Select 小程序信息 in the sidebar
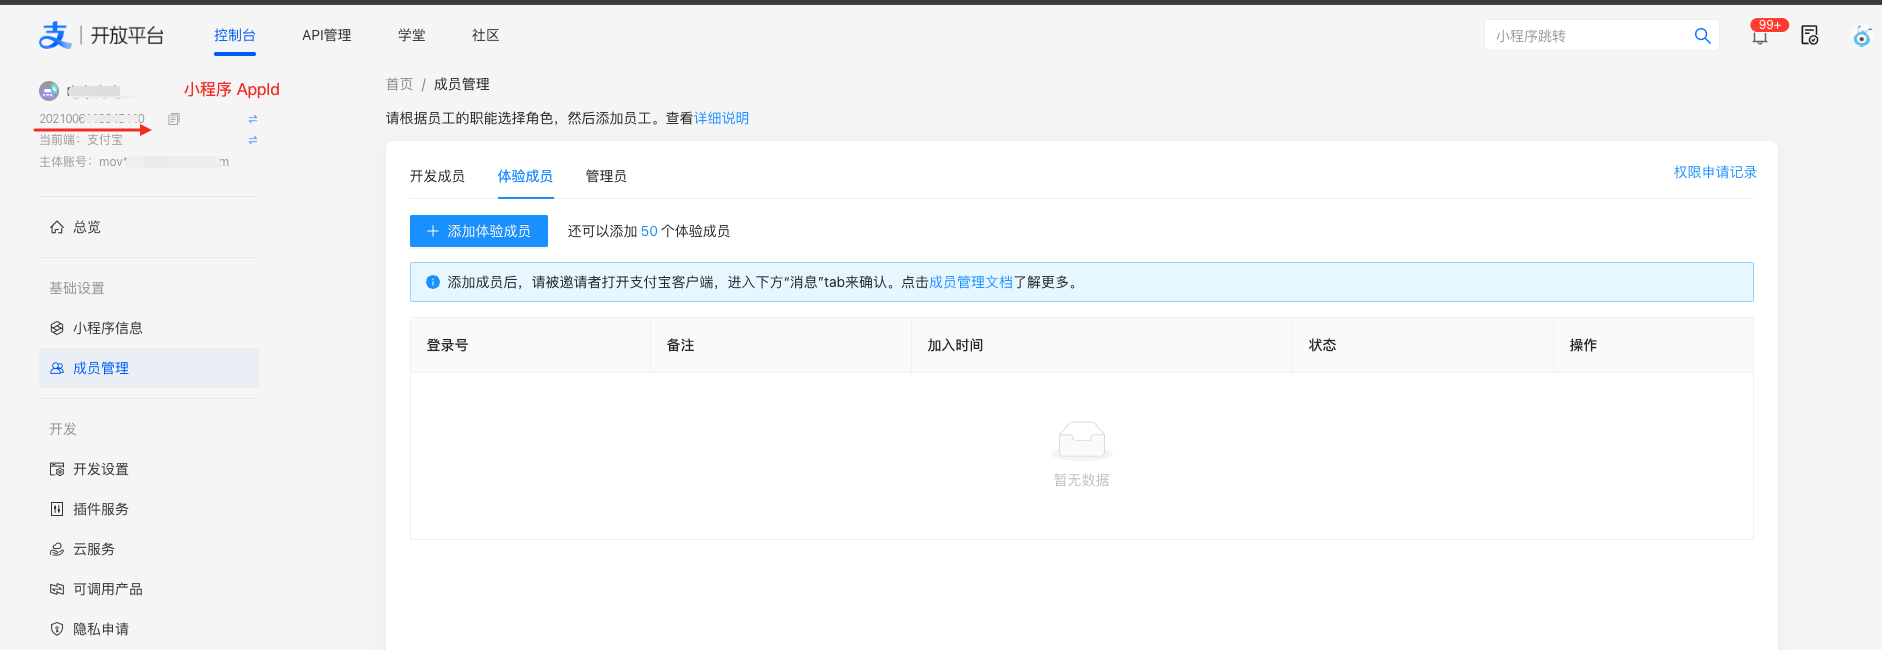The width and height of the screenshot is (1882, 650). 107,328
